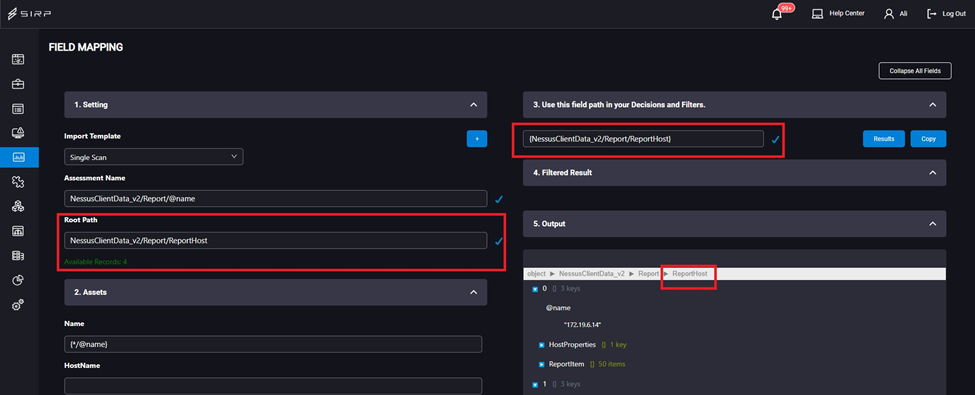
Task: Open the puzzle piece integrations icon
Action: click(x=18, y=182)
